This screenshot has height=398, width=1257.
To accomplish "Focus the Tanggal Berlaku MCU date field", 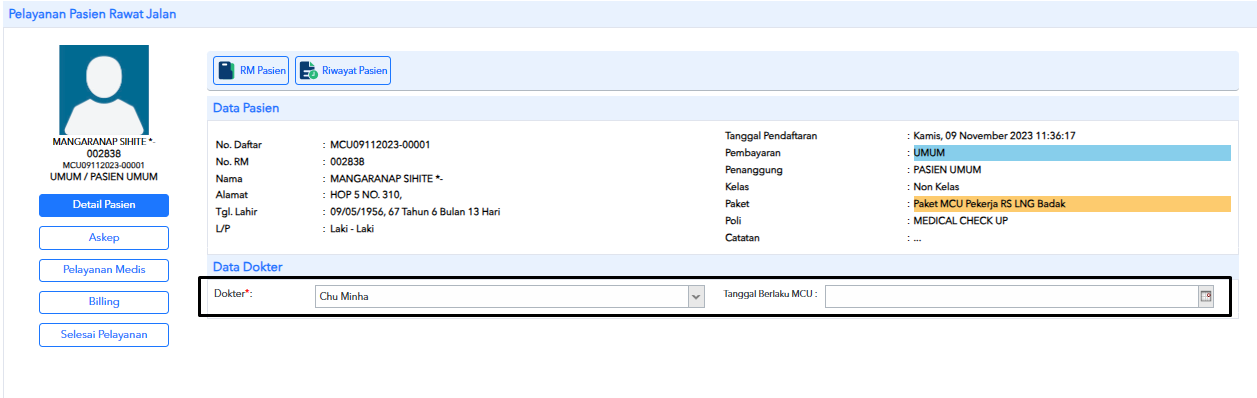I will (1011, 296).
